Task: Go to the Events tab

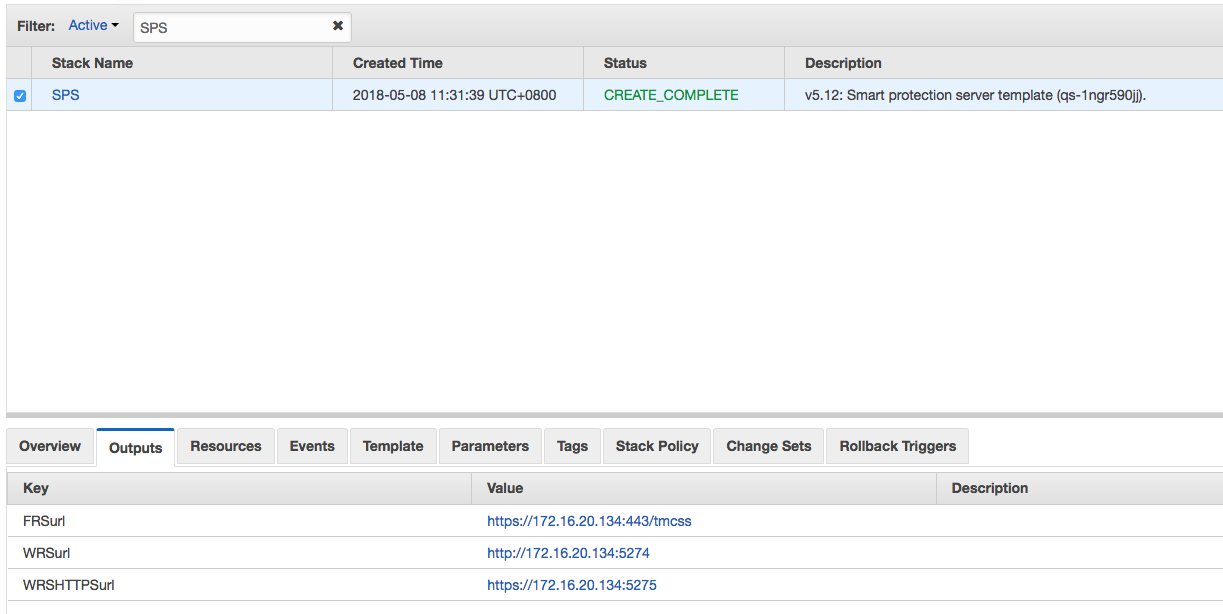Action: [x=312, y=446]
